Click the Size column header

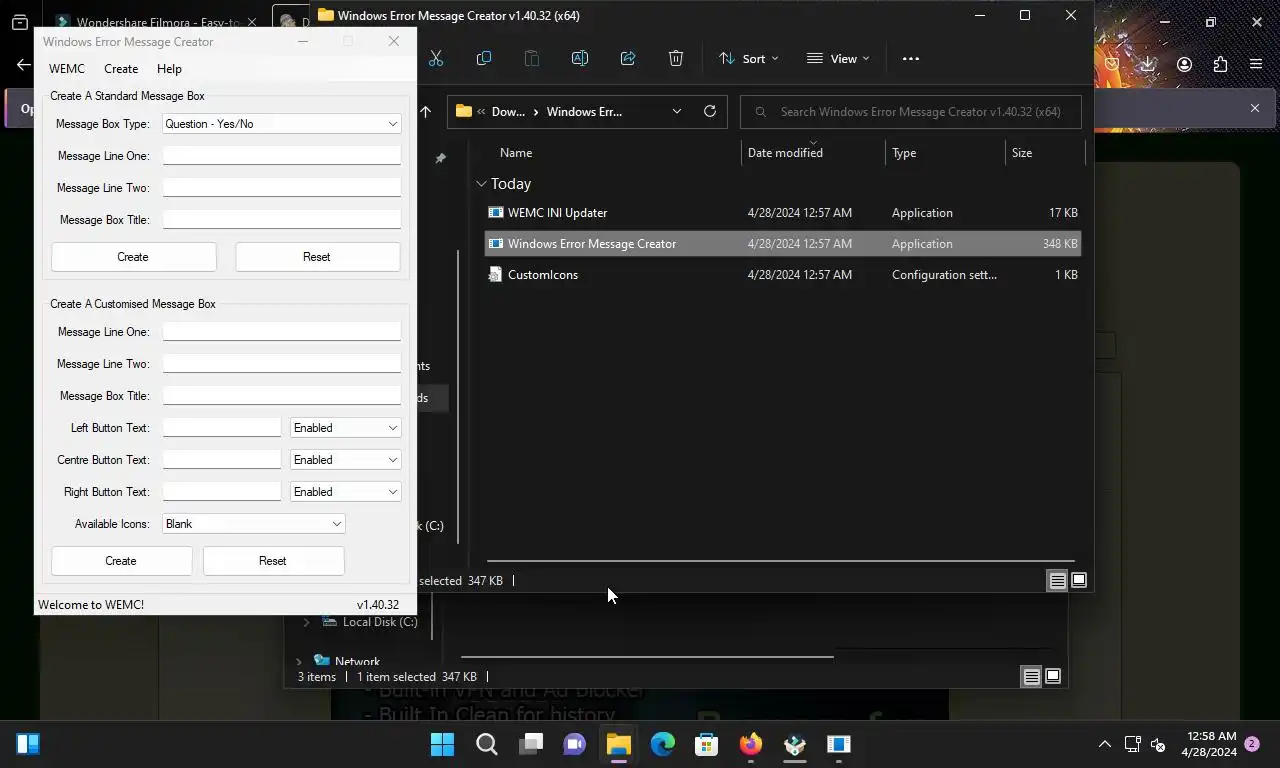(x=1022, y=153)
